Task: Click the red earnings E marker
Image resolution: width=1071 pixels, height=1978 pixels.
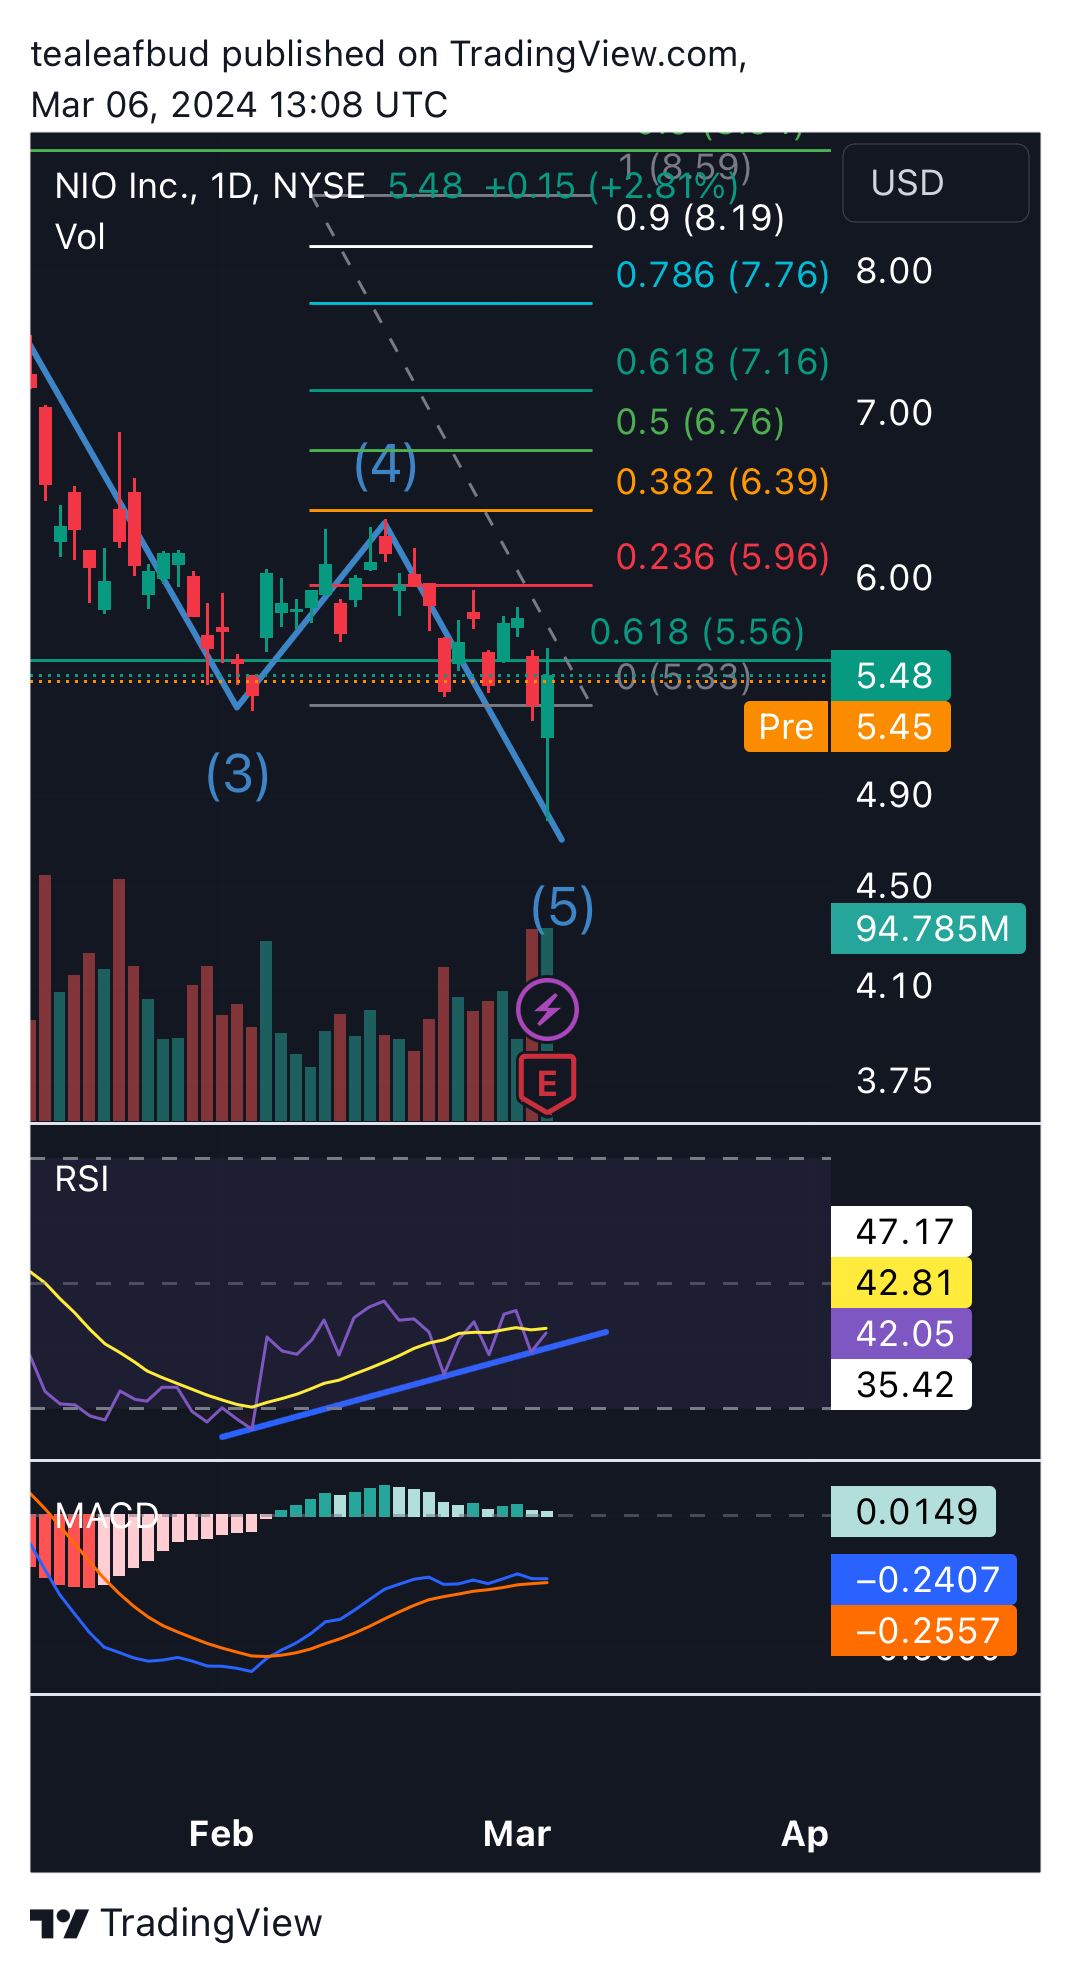Action: 547,1083
